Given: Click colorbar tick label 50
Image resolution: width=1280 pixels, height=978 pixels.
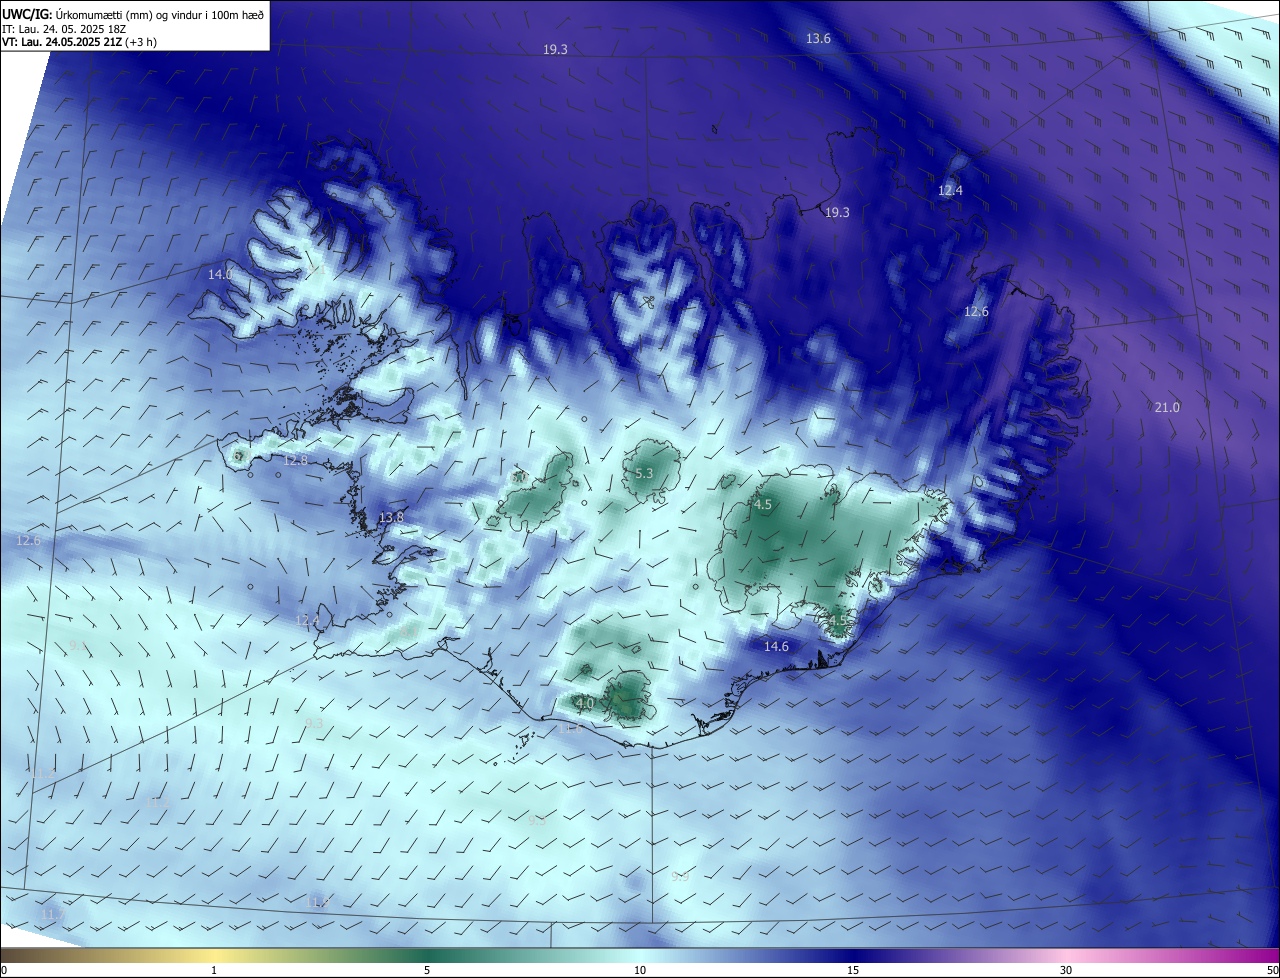Looking at the screenshot, I should [x=1272, y=970].
